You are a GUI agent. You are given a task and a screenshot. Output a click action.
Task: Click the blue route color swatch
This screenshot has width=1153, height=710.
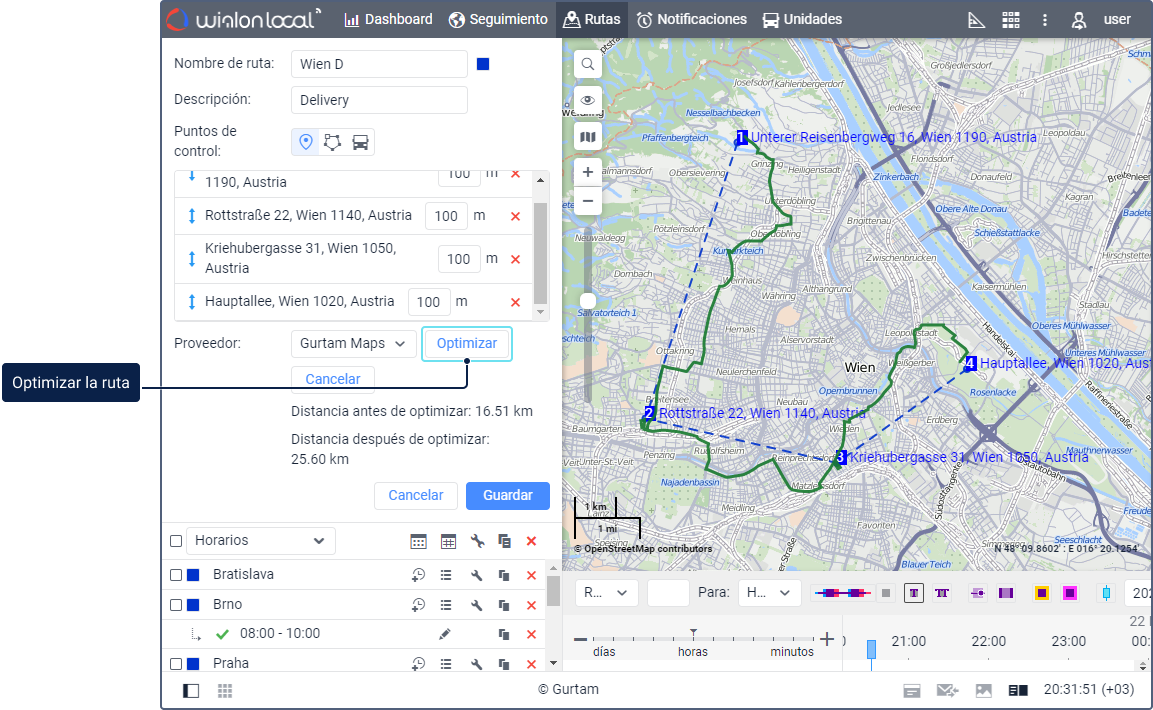click(x=483, y=65)
